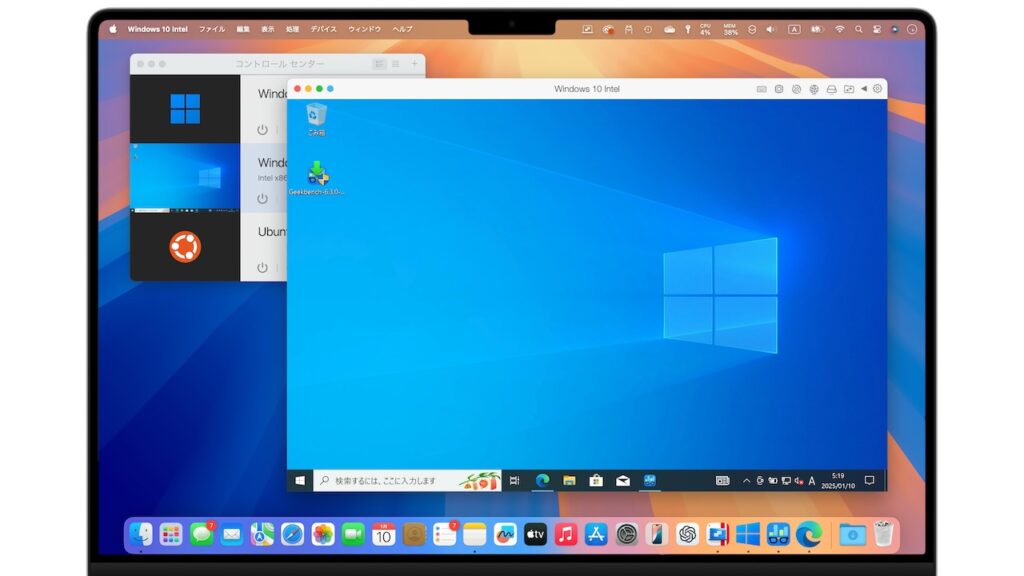Open Finder from the Dock
Image resolution: width=1024 pixels, height=576 pixels.
pos(140,535)
